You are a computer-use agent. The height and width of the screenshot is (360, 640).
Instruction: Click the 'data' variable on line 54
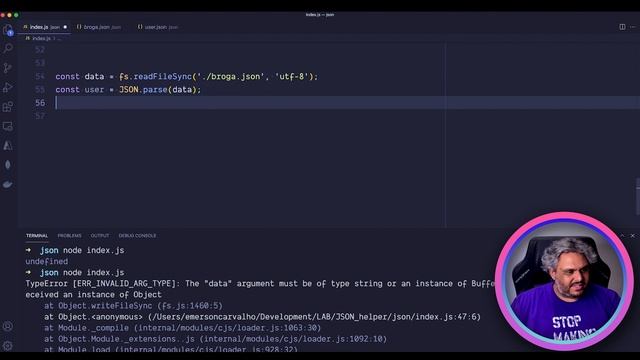click(x=94, y=76)
